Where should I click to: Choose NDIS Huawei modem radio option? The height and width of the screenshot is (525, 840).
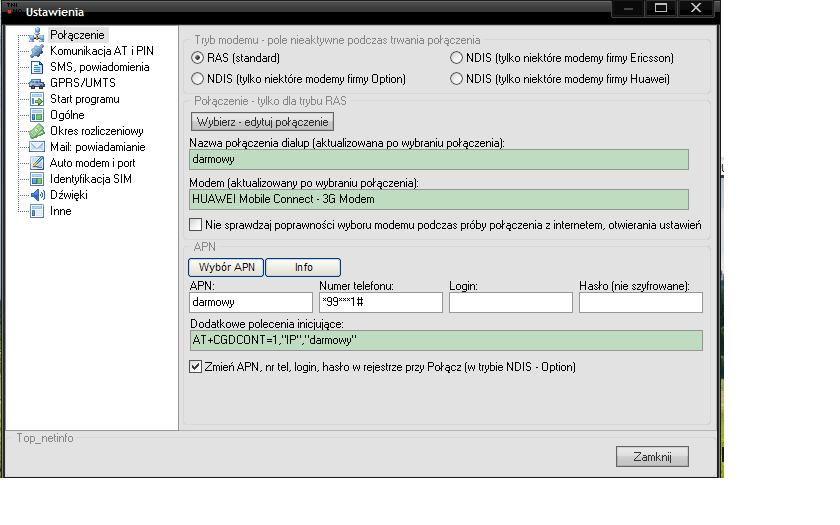(457, 78)
